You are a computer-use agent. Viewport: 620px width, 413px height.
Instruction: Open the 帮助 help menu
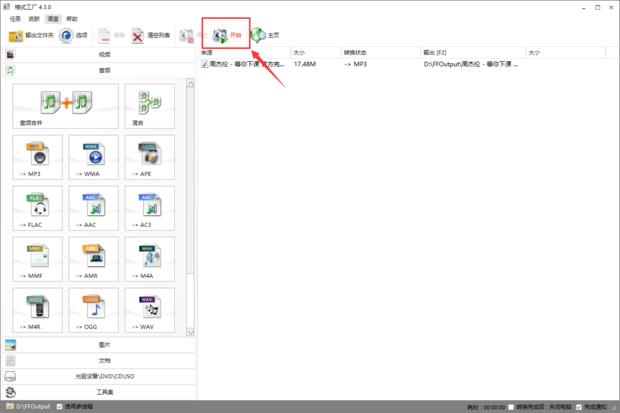coord(71,19)
